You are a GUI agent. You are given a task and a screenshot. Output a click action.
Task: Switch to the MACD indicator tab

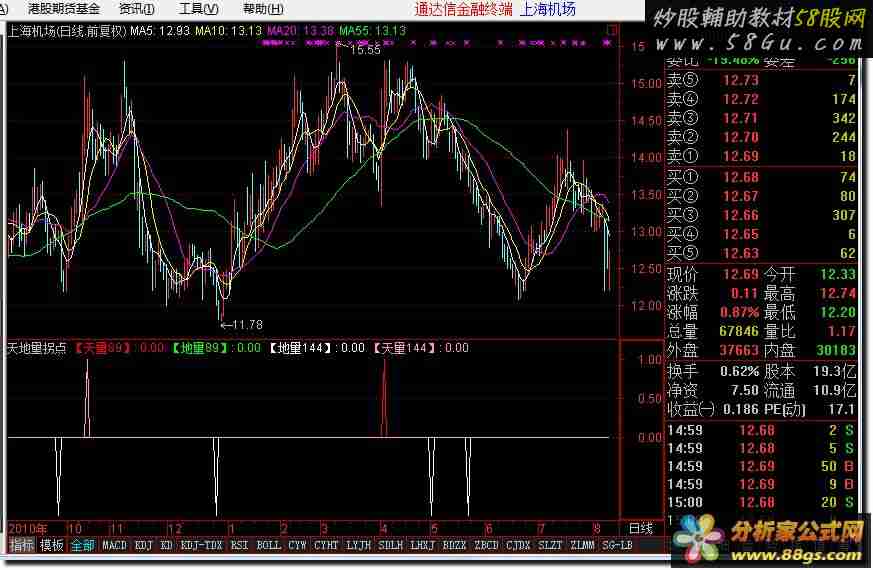[x=114, y=545]
